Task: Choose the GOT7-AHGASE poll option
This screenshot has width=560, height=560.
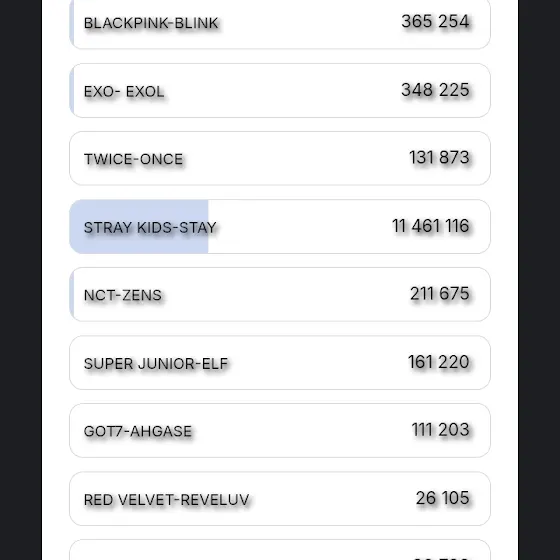Action: click(280, 430)
